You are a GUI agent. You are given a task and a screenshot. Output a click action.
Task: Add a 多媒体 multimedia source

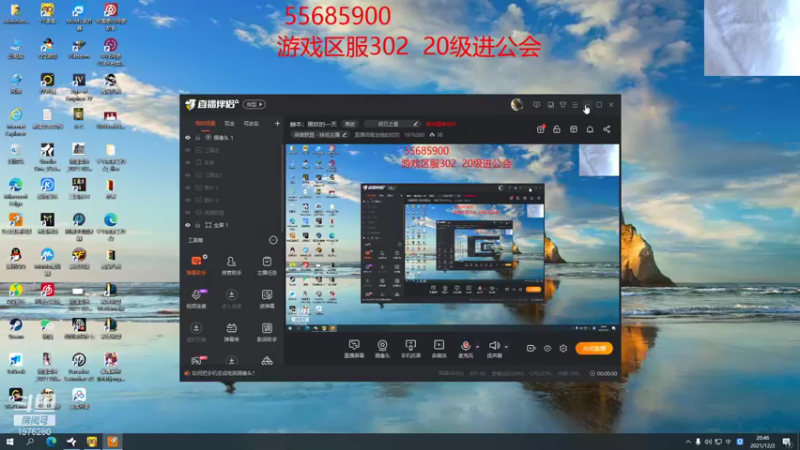coord(439,348)
